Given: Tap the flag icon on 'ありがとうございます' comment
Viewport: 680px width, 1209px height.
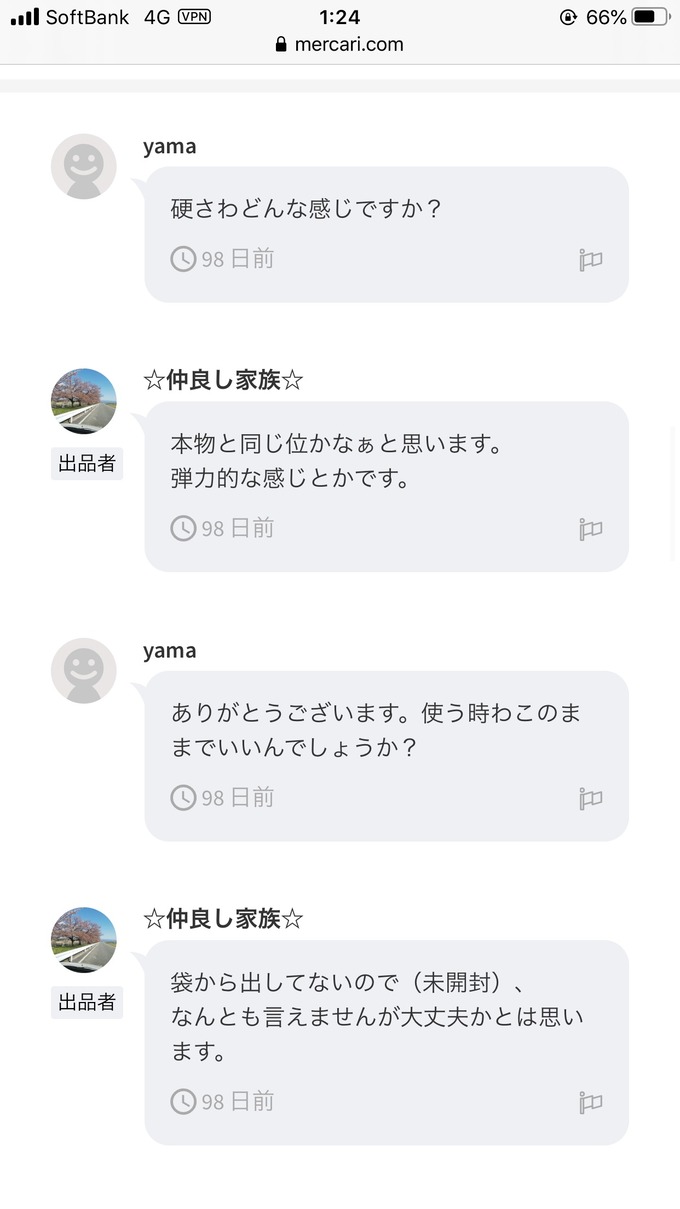Looking at the screenshot, I should (x=590, y=798).
